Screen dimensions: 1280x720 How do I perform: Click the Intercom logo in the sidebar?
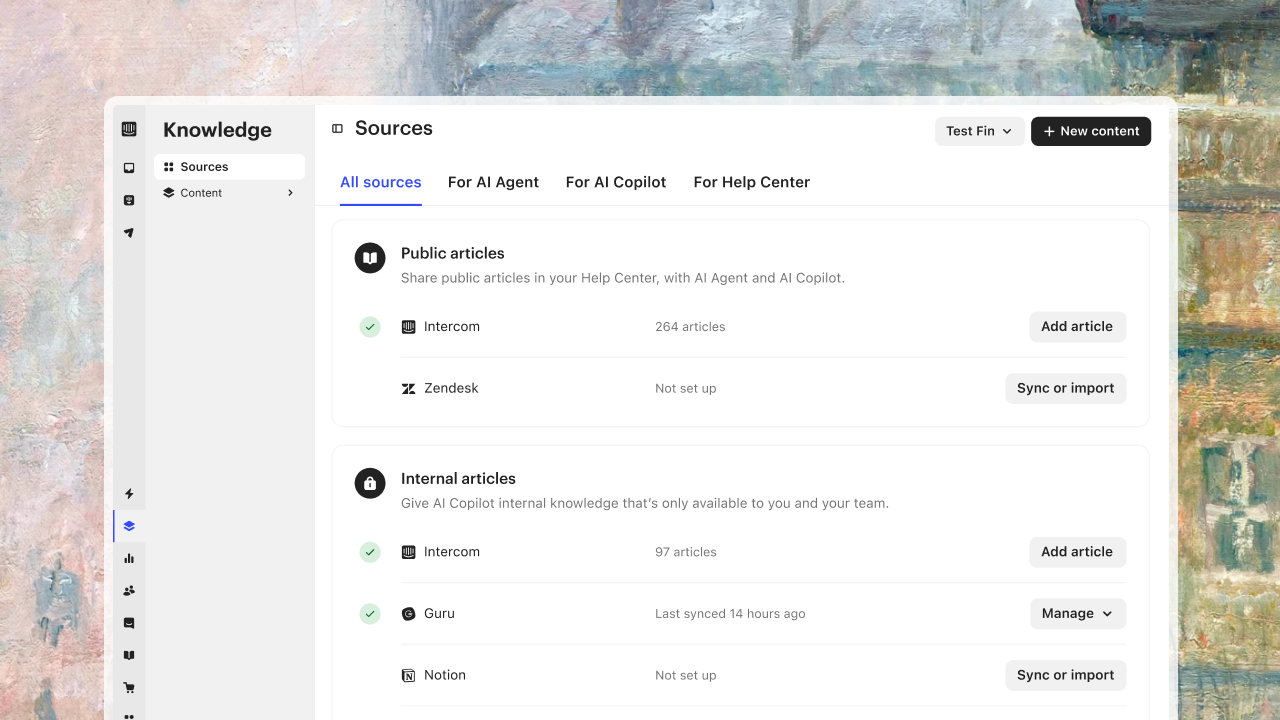click(x=129, y=129)
